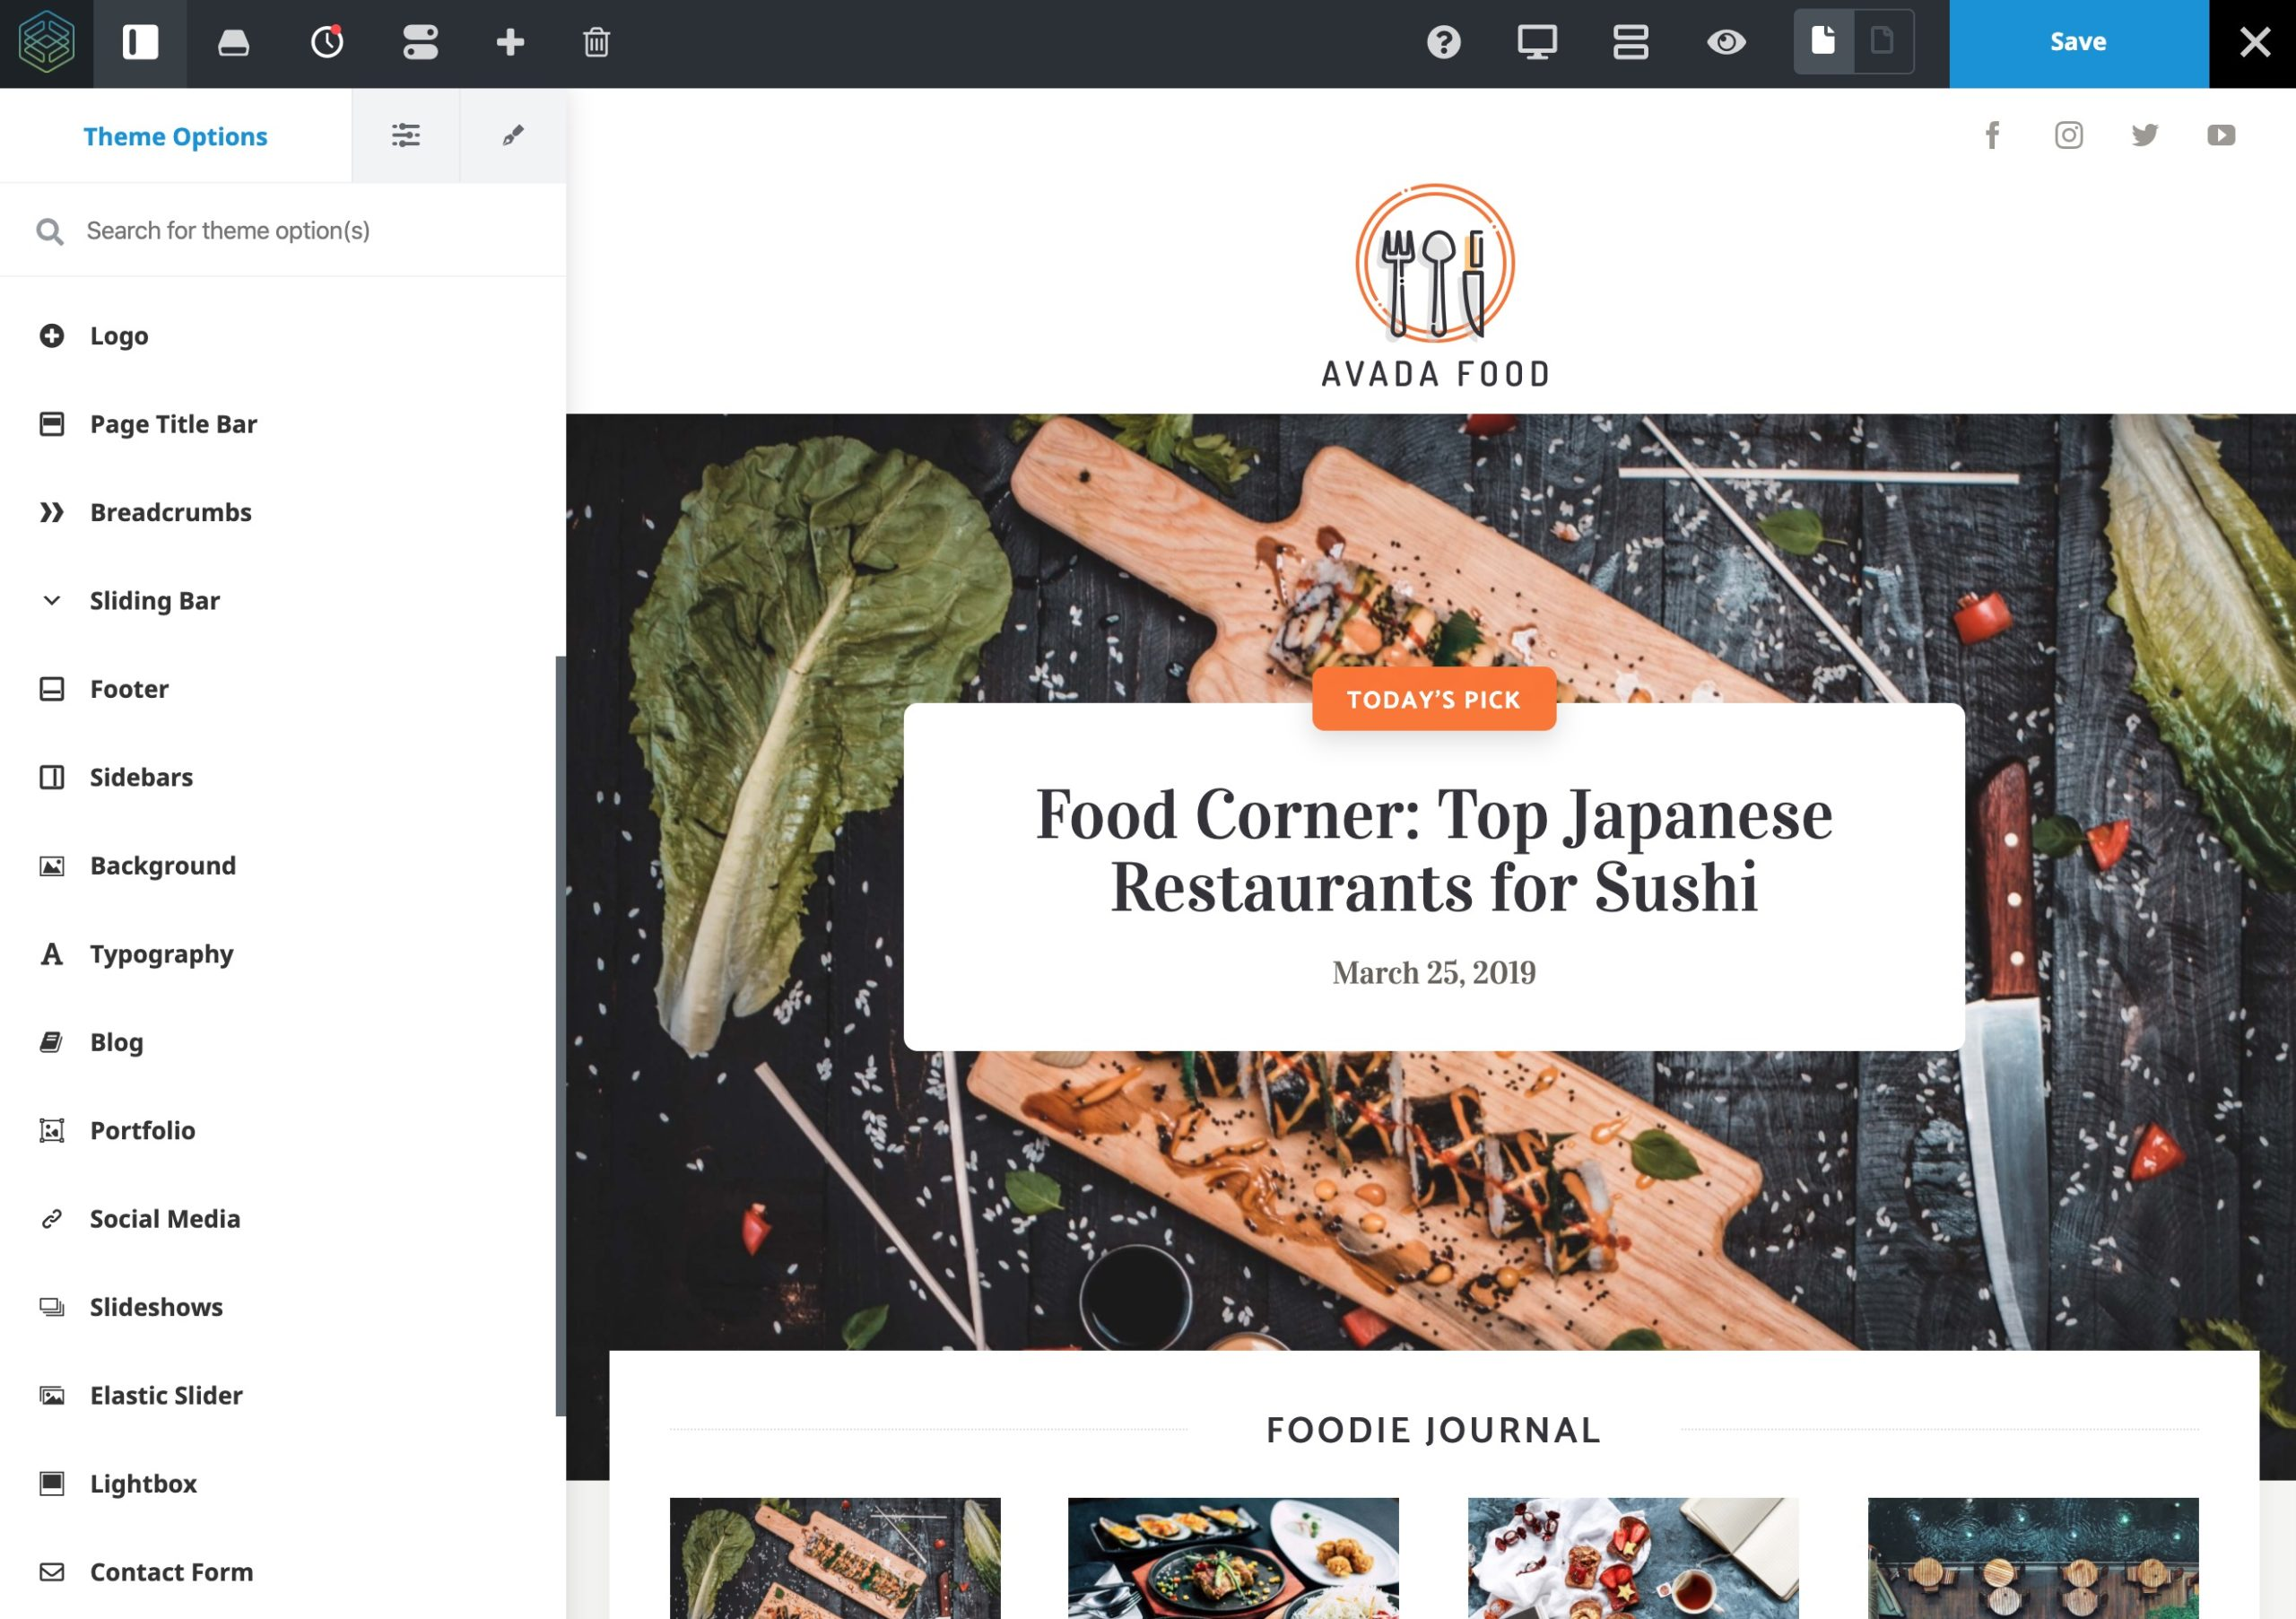
Task: Open the responsive desktop preview icon
Action: [x=1536, y=42]
